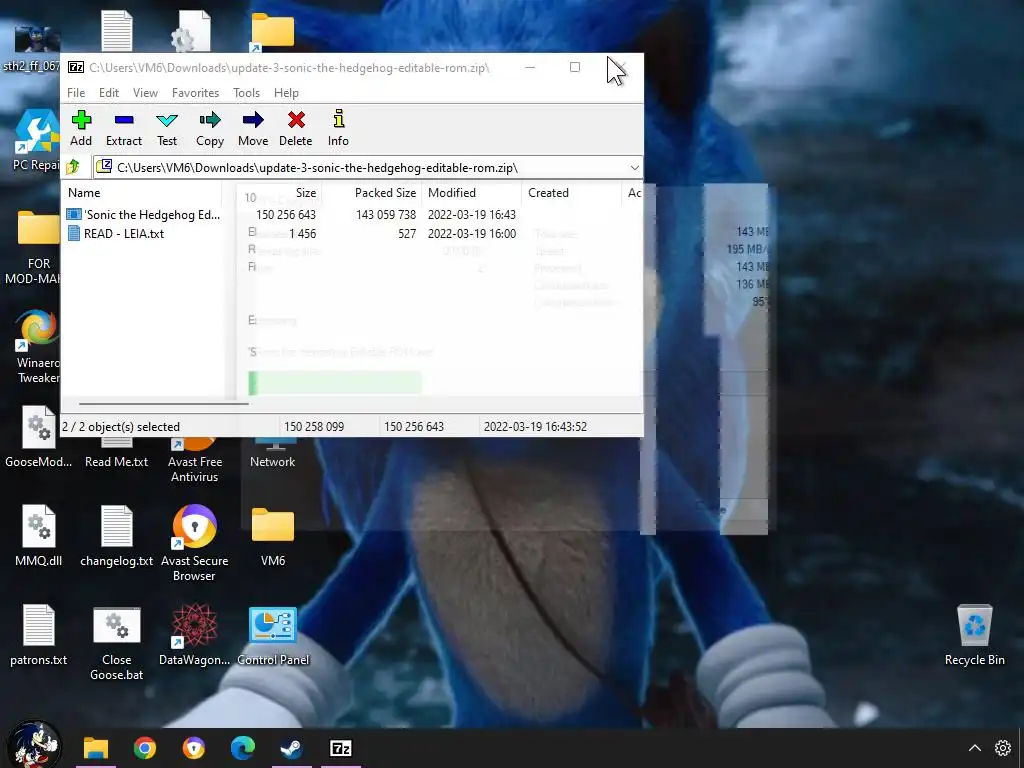Screen dimensions: 1024x768
Task: Select the 'Sonic the Hedgehog Ed...' file
Action: 143,214
